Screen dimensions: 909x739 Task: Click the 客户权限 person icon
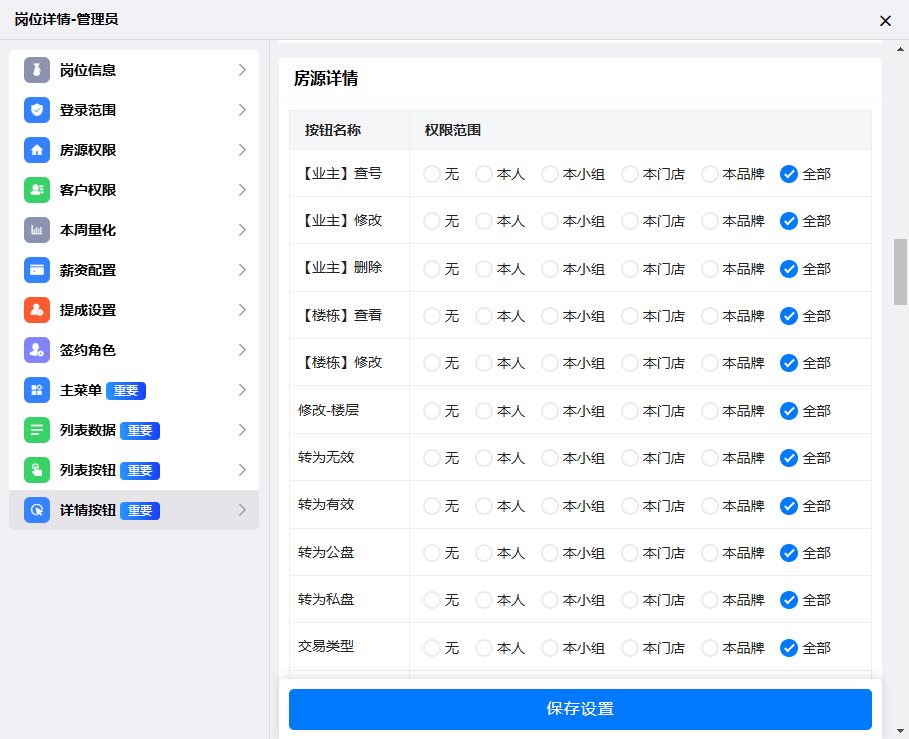point(37,190)
